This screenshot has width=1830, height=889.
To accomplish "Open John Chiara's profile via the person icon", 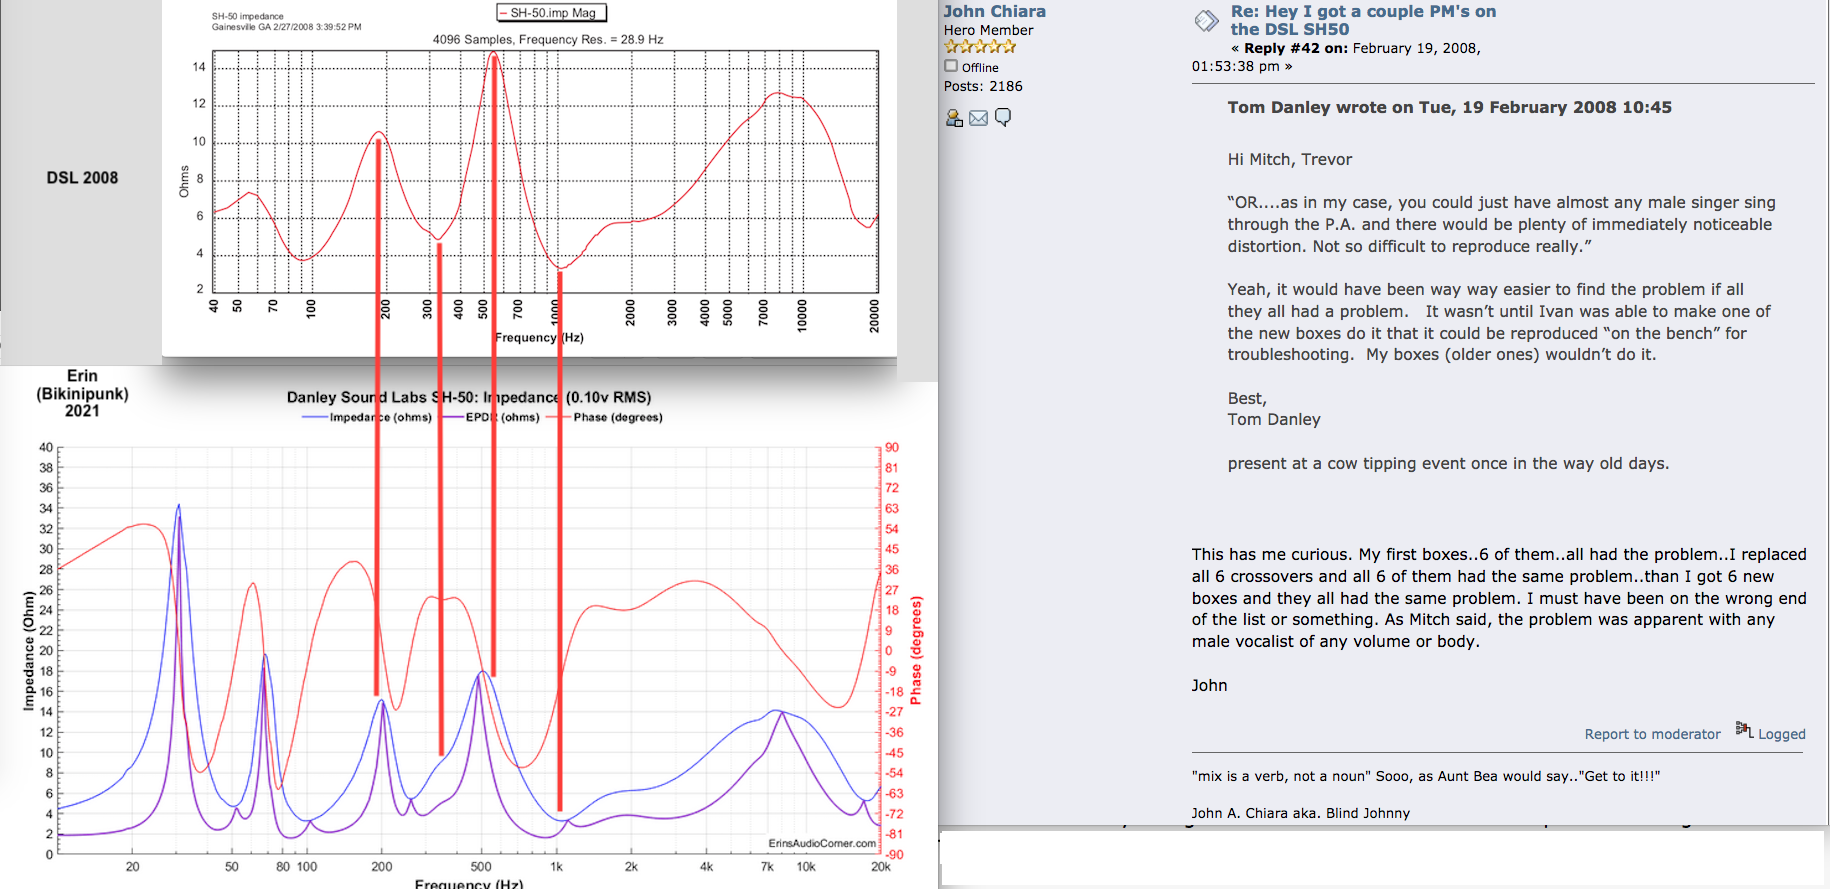I will pos(954,118).
